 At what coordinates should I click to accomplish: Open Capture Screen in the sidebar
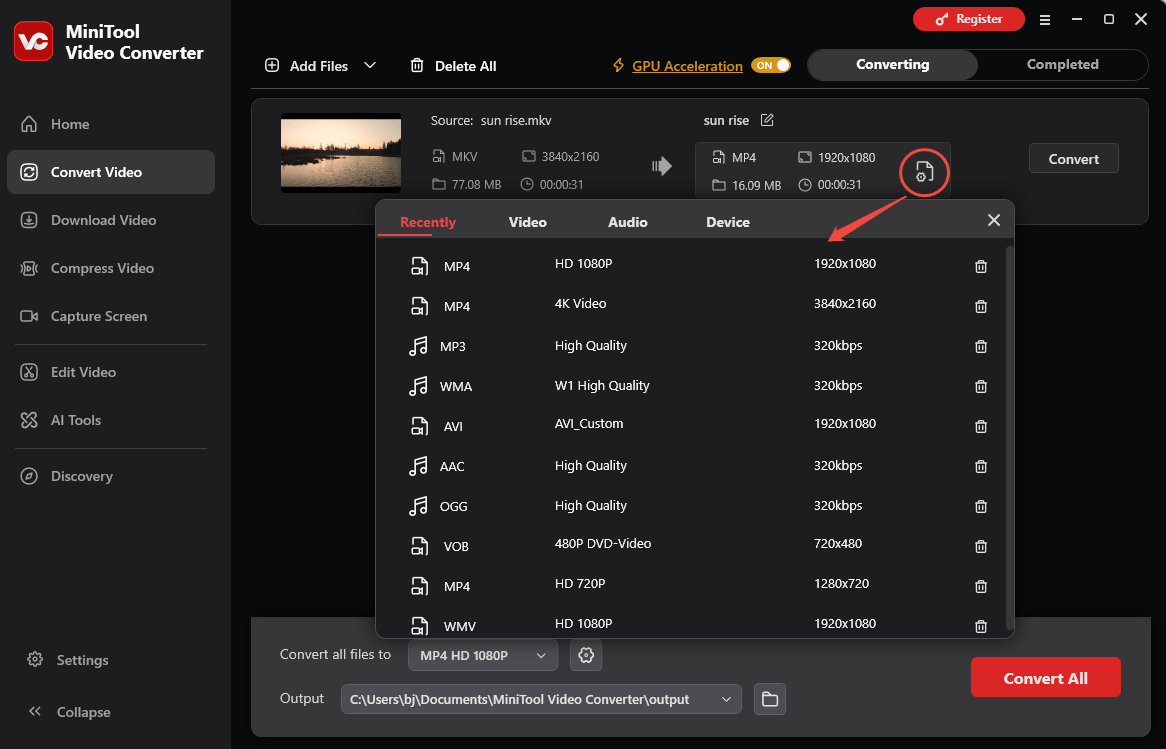click(x=111, y=316)
